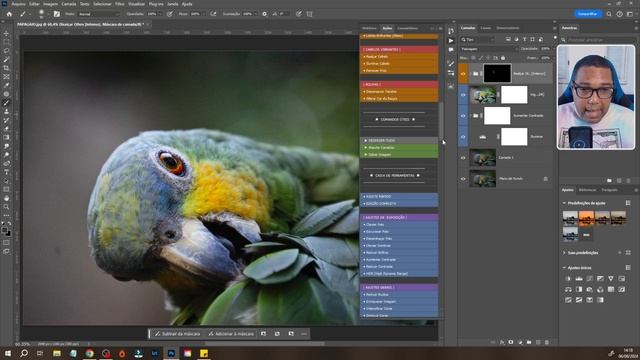
Task: Play the selected action in the dock strip
Action: (x=451, y=40)
